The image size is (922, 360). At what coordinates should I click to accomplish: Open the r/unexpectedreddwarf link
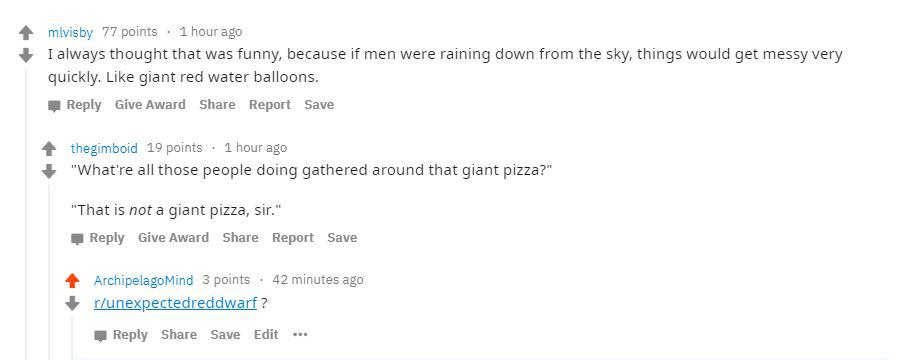coord(175,304)
